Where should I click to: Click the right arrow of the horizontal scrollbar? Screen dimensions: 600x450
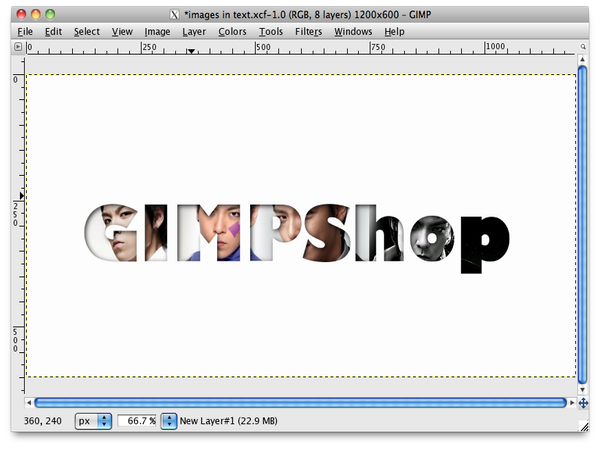coord(571,402)
